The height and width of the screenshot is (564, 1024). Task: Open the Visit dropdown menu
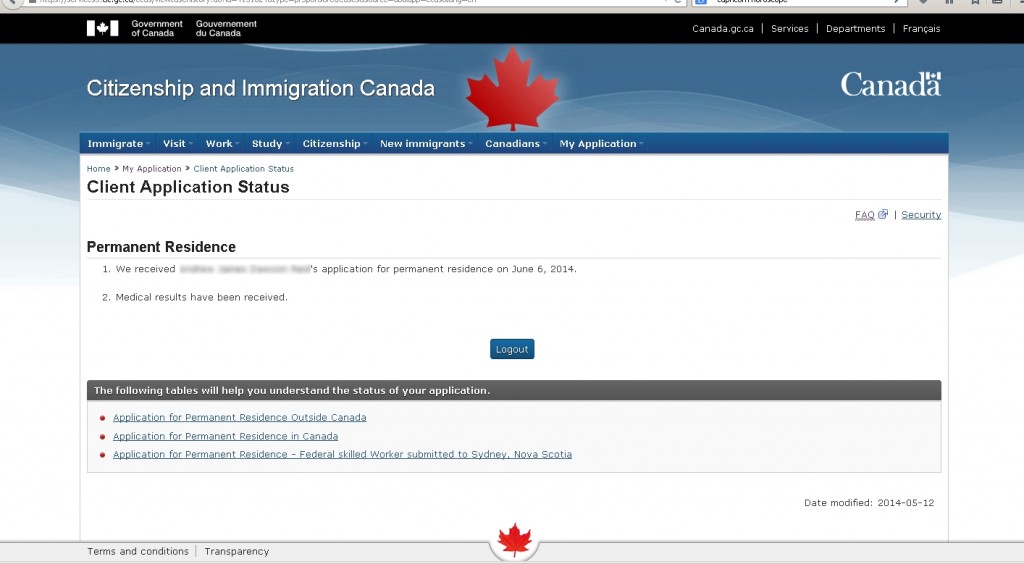(x=176, y=144)
